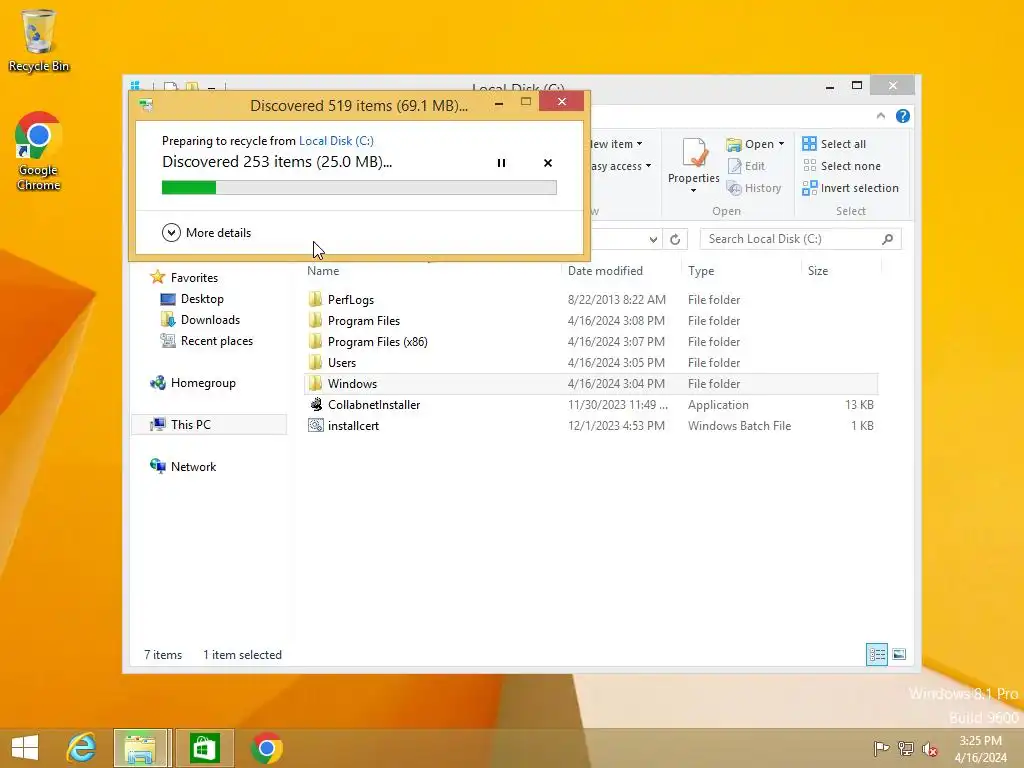Select the Users folder
The height and width of the screenshot is (768, 1024).
tap(342, 362)
